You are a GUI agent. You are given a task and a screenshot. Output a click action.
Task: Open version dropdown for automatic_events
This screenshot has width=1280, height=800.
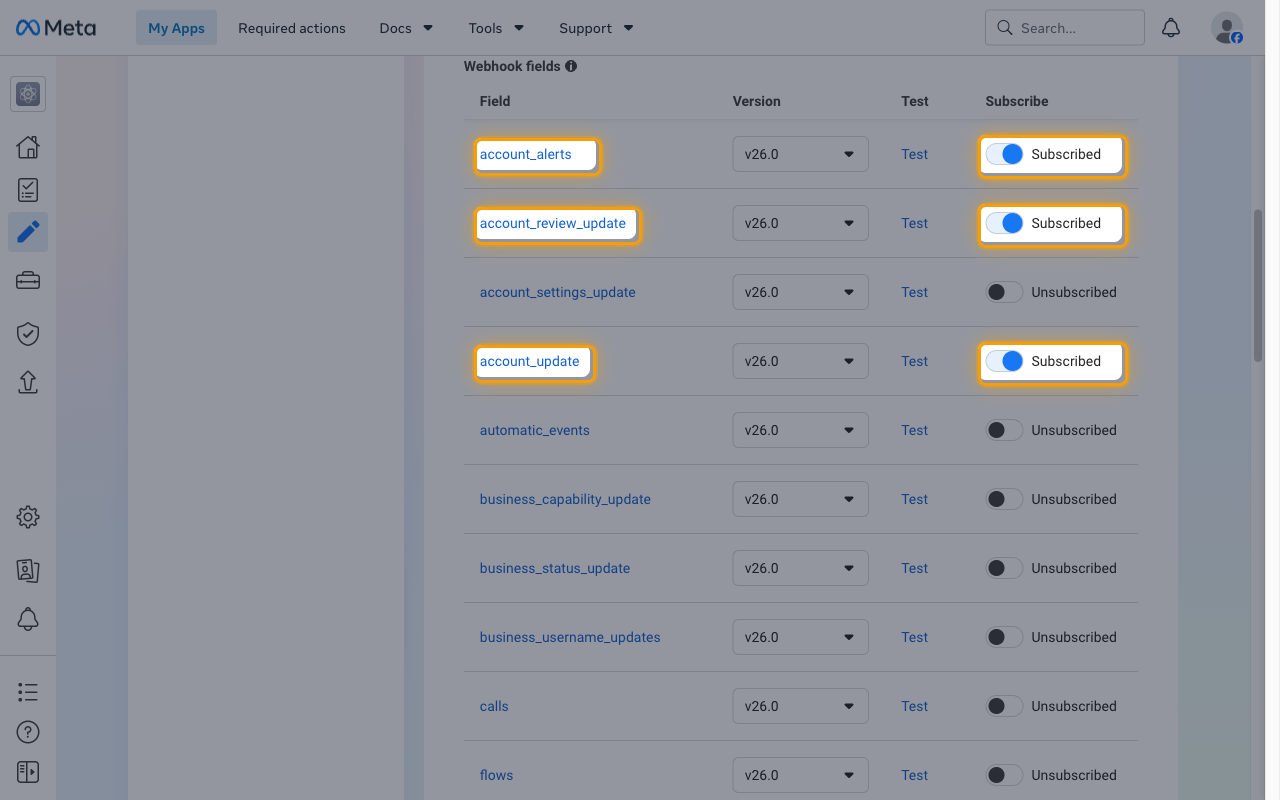point(800,430)
